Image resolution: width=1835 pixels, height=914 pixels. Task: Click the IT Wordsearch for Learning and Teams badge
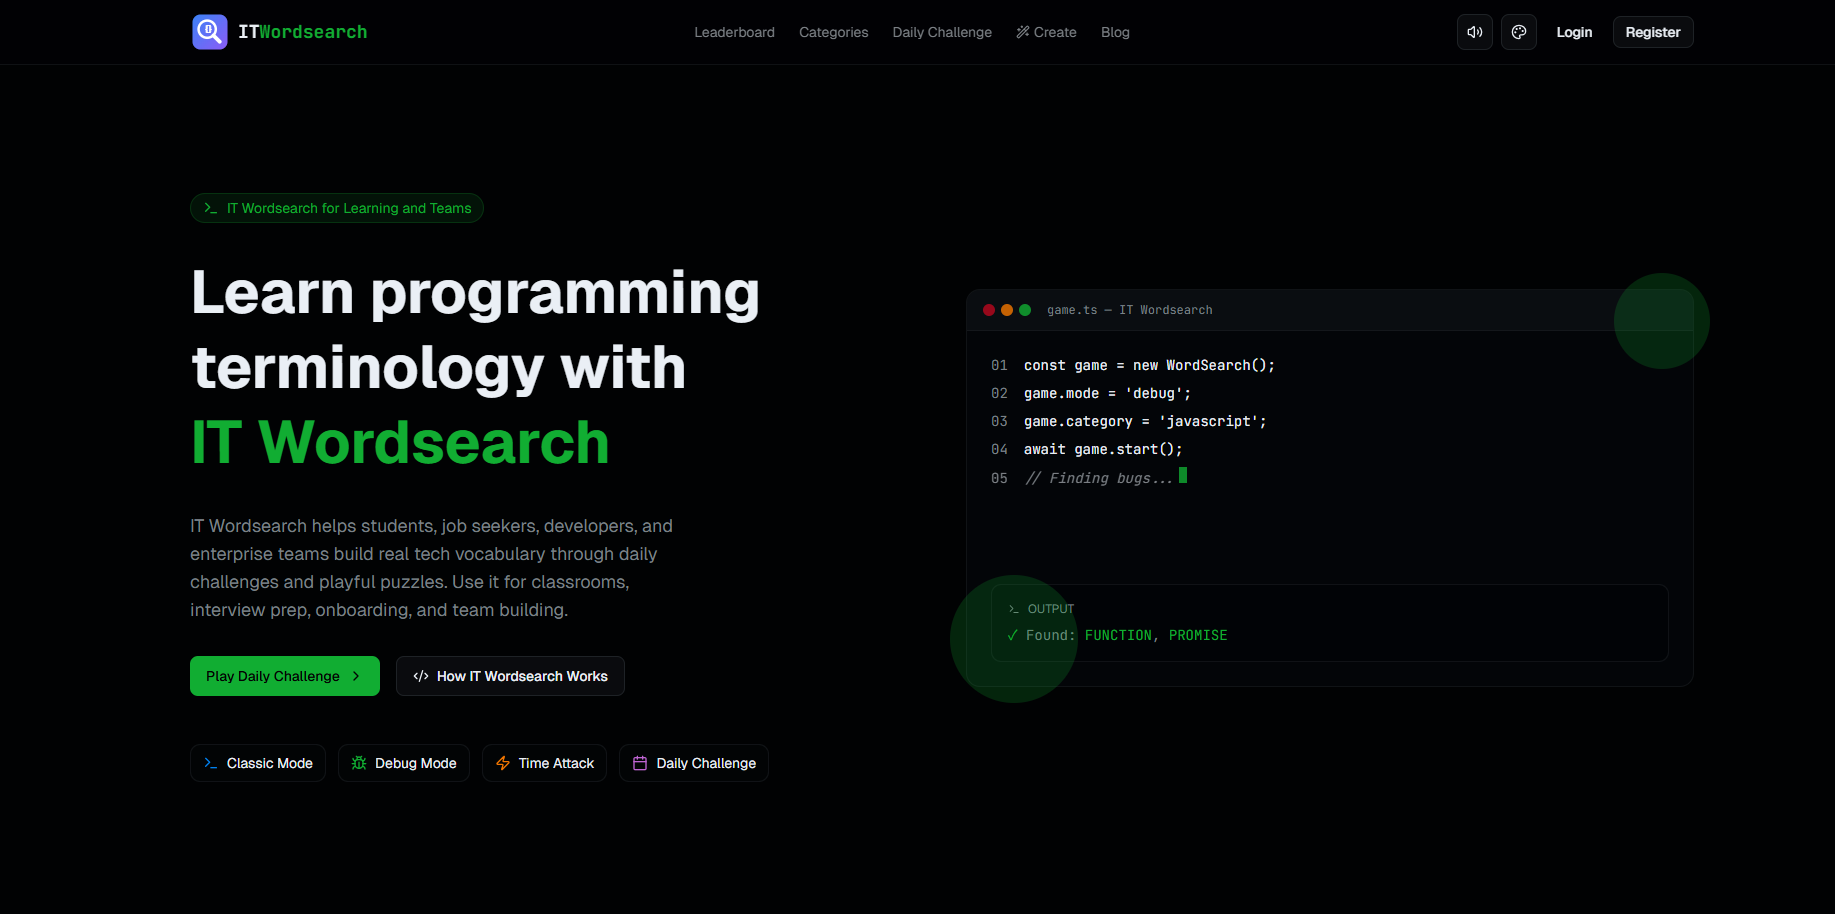[336, 208]
